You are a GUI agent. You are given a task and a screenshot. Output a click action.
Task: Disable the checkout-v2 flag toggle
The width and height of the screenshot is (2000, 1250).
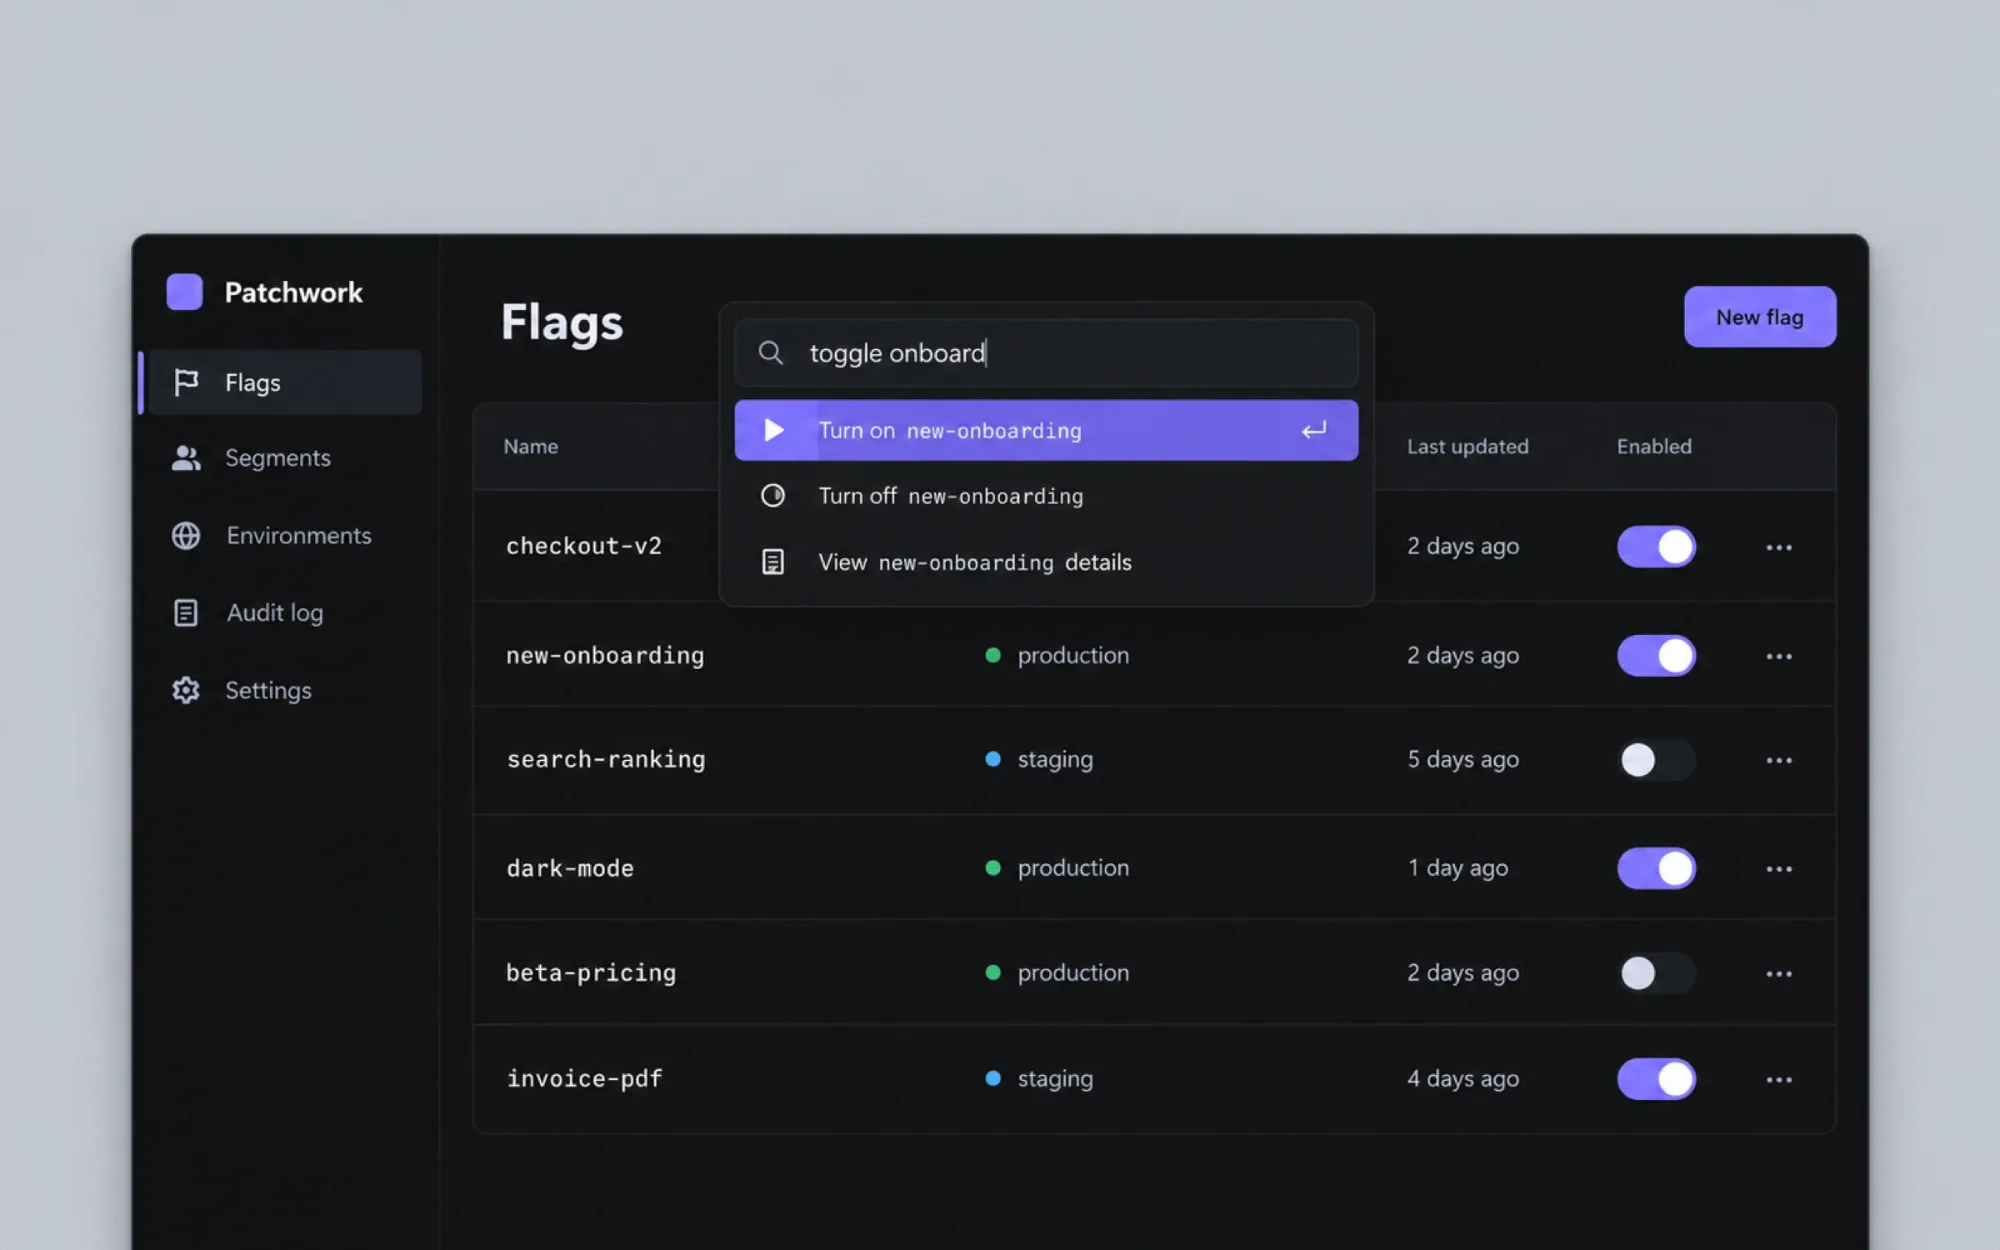(x=1656, y=547)
